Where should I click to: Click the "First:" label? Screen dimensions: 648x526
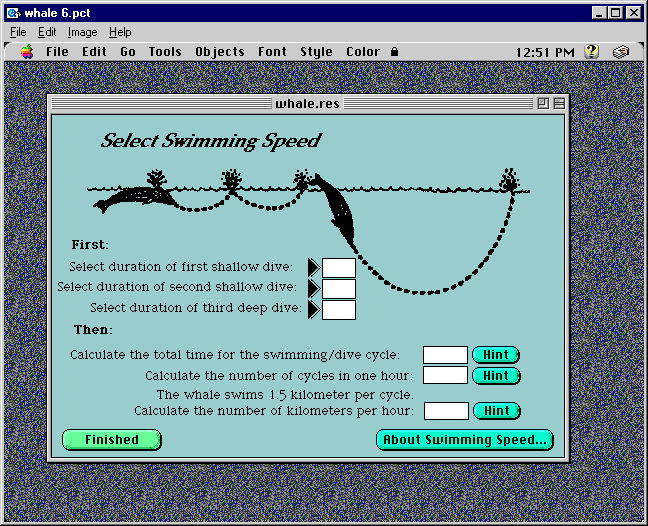click(90, 245)
